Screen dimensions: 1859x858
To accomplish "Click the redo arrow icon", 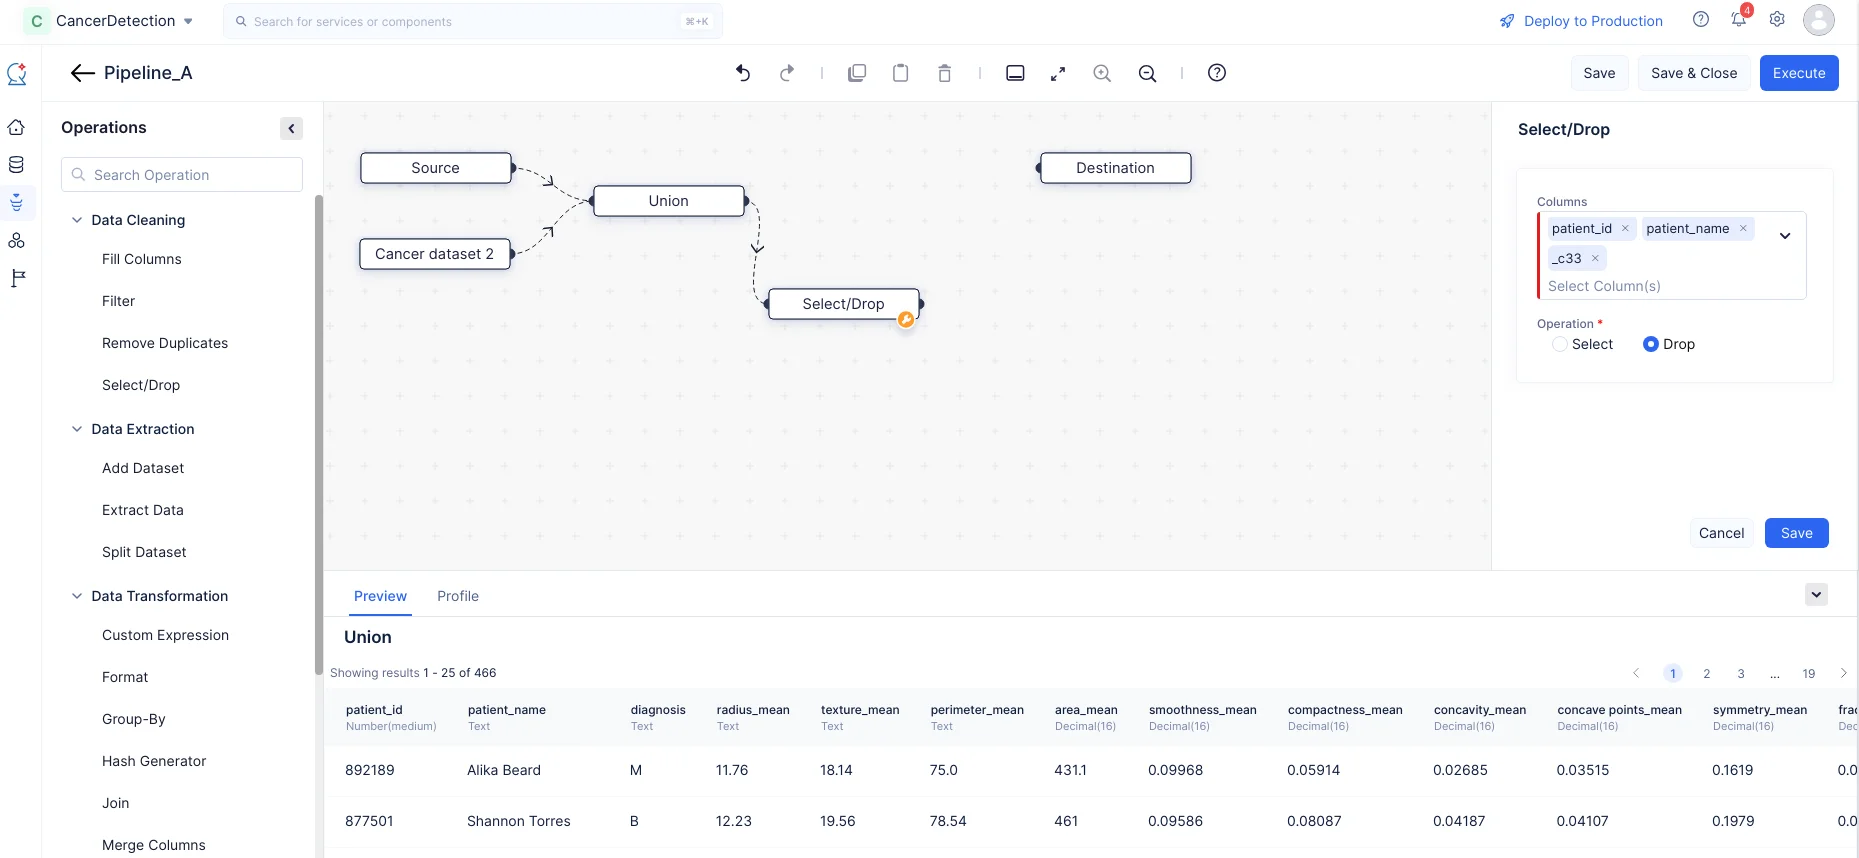I will pyautogui.click(x=787, y=73).
